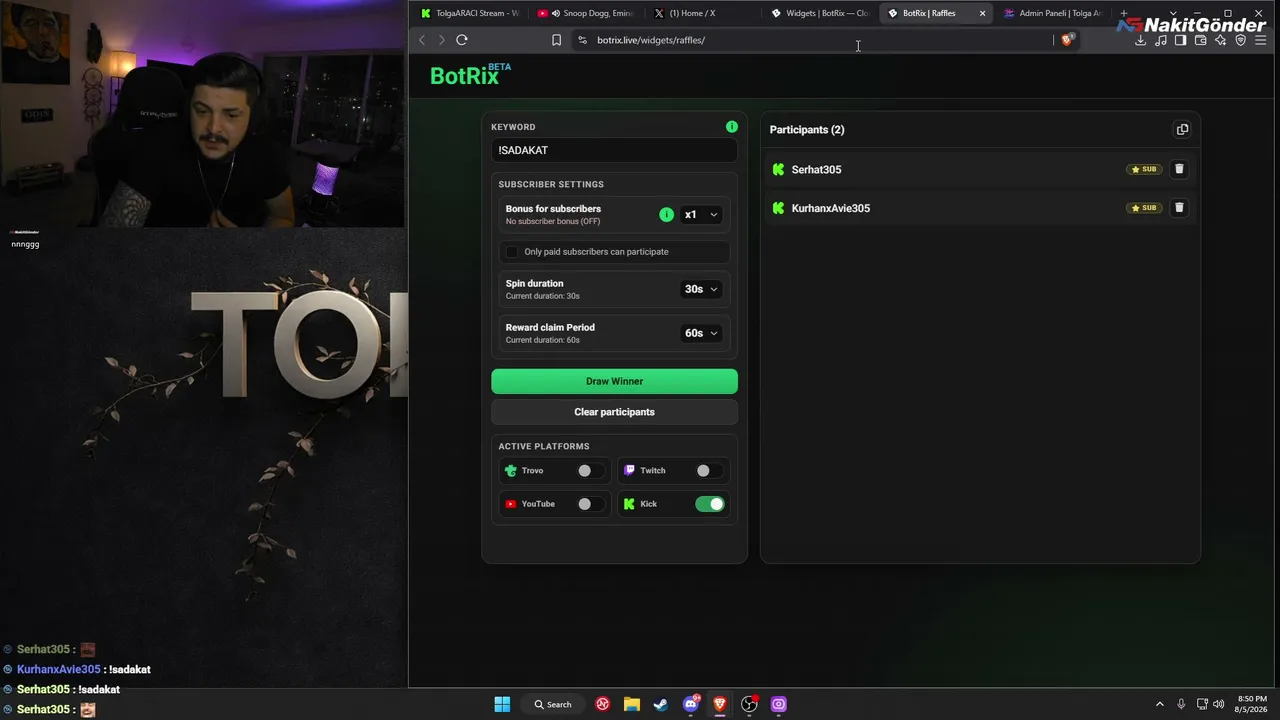
Task: Switch to the Widgets | BotRix tab
Action: [x=819, y=13]
